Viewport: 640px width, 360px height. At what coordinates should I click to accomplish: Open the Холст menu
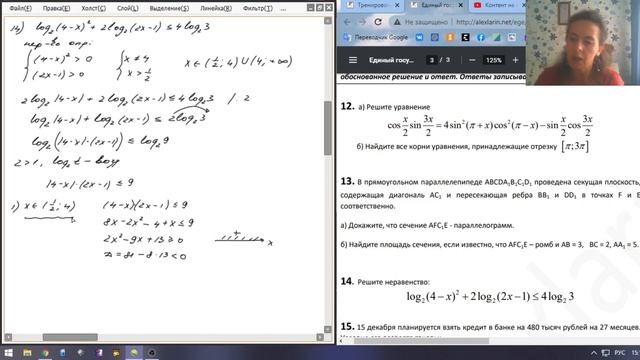[93, 8]
